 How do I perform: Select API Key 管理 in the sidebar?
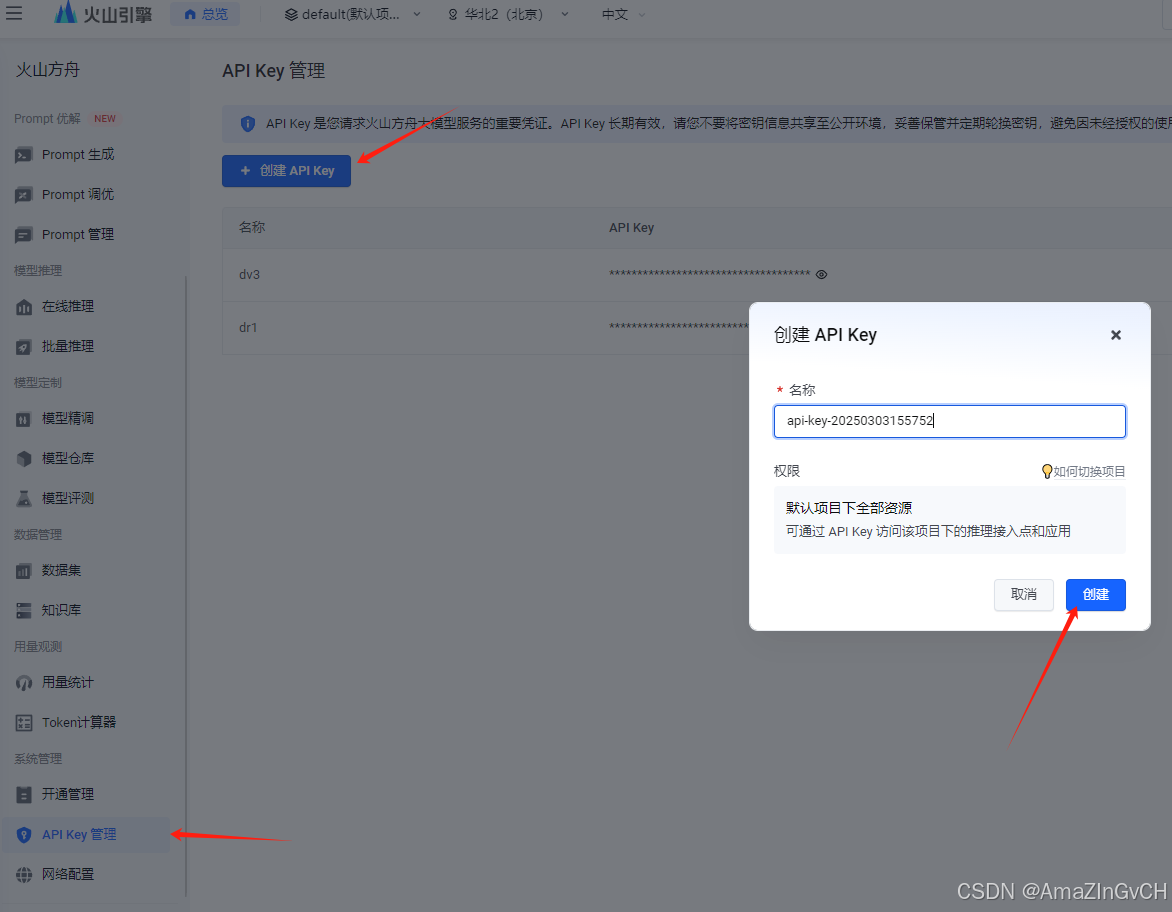[x=85, y=834]
